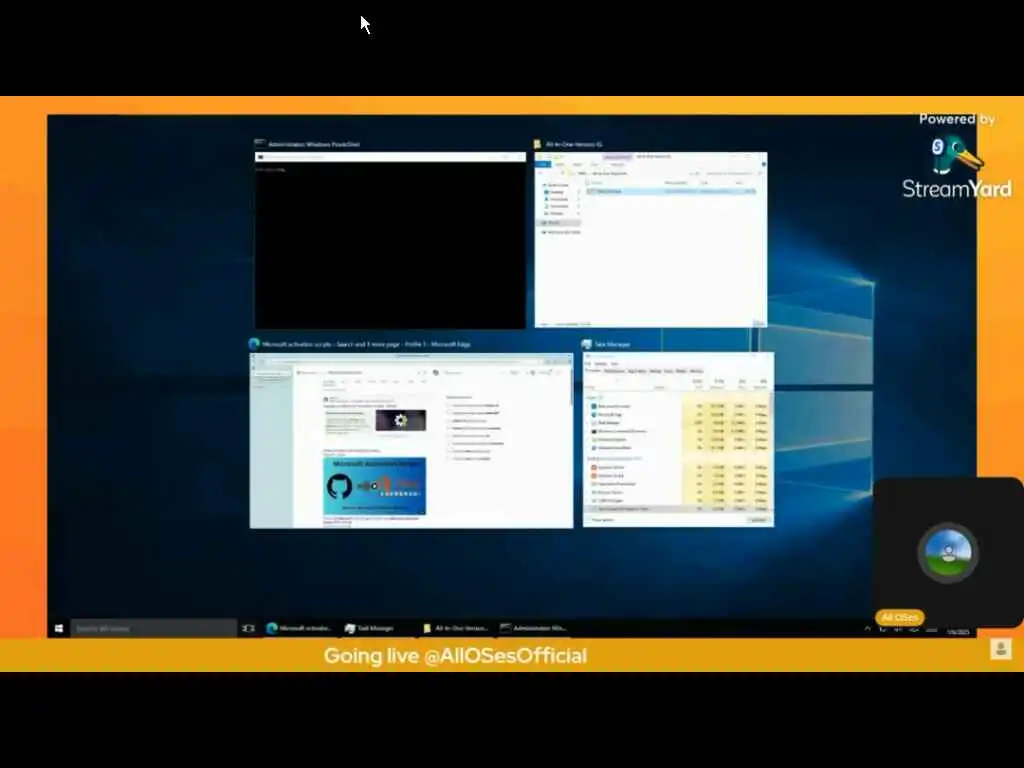This screenshot has width=1024, height=768.
Task: Switch to Administrator PowerShell from the taskbar
Action: tap(534, 628)
